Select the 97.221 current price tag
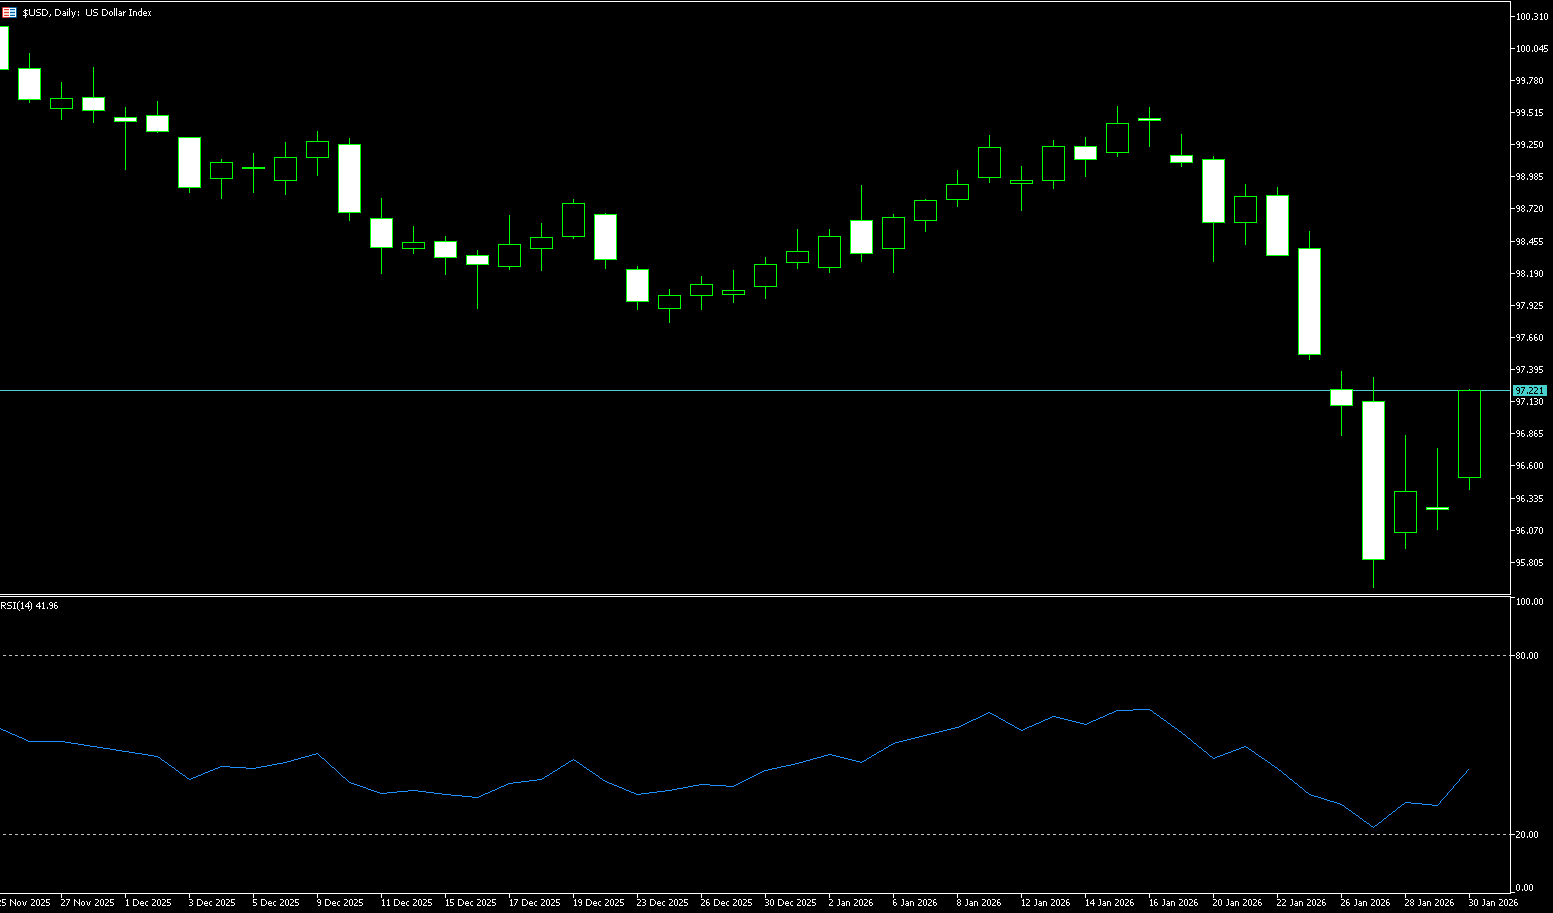This screenshot has height=913, width=1553. coord(1530,390)
